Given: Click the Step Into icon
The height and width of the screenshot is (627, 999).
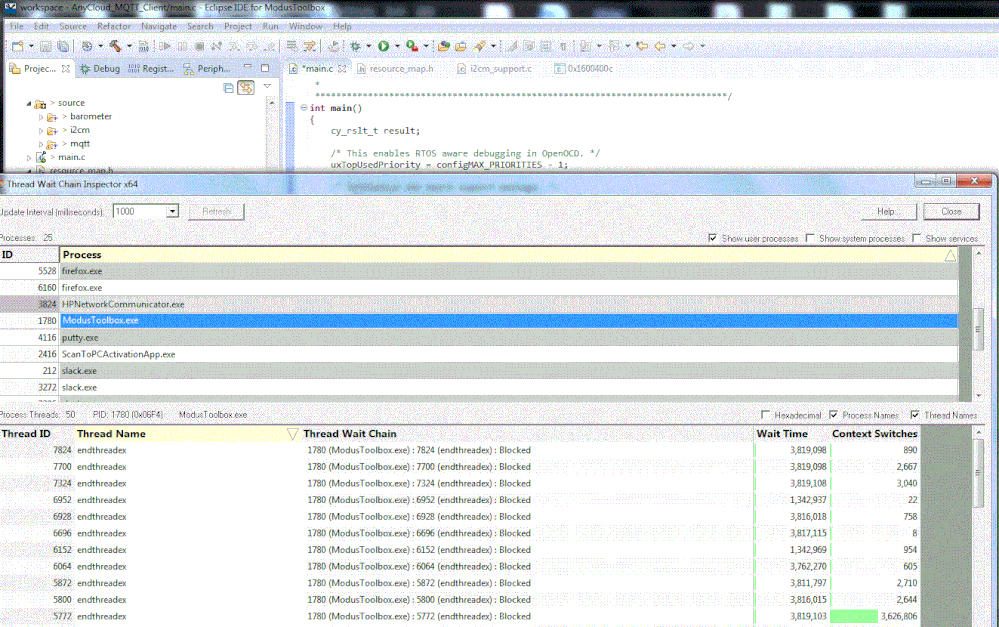Looking at the screenshot, I should point(234,46).
